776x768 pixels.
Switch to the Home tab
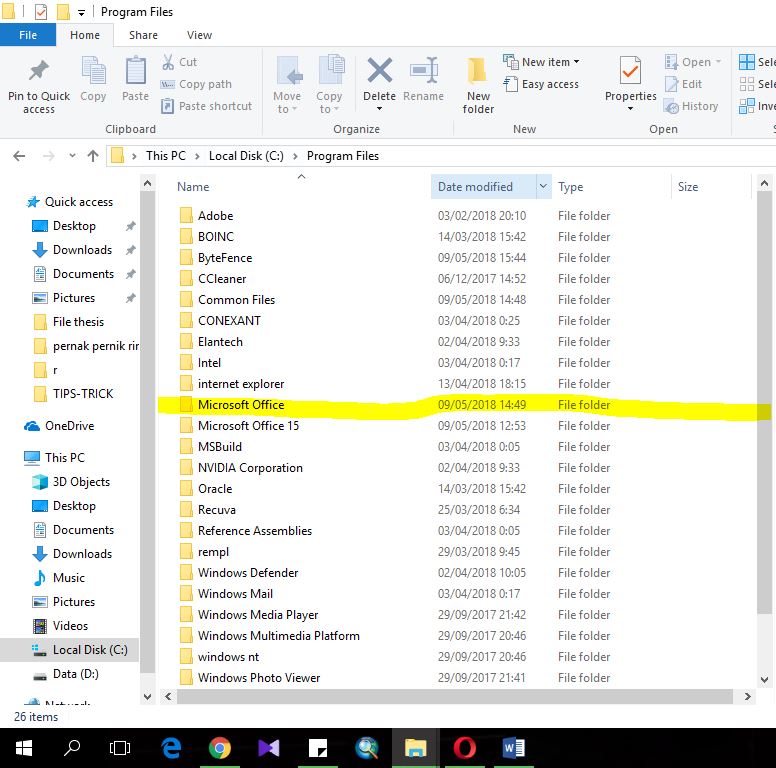coord(85,35)
